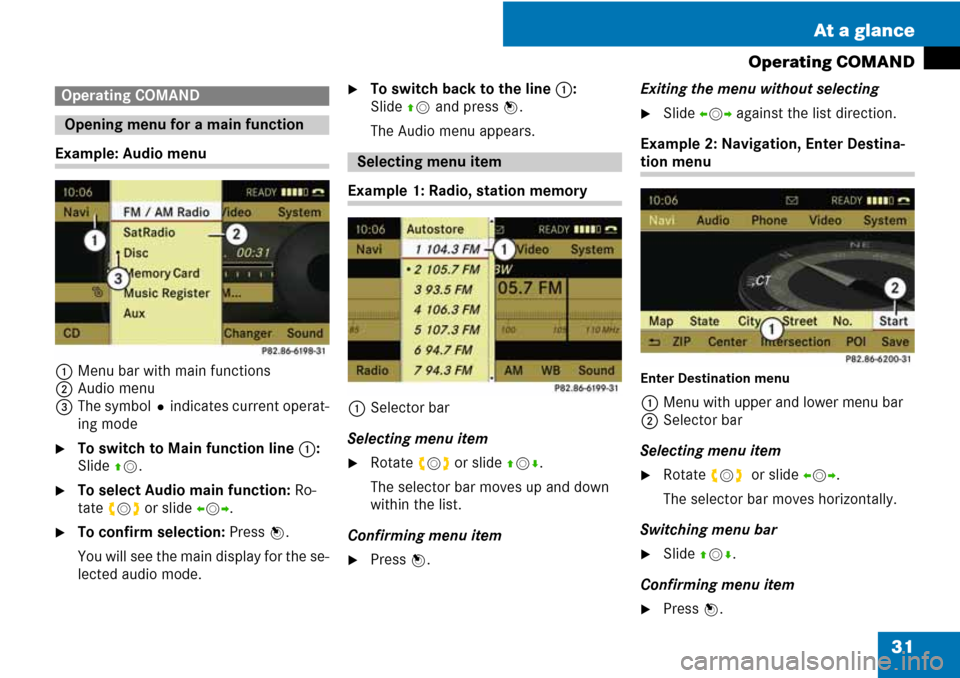Click slide up-down icon under 'Switching menu bar'
The width and height of the screenshot is (960, 678).
[x=715, y=555]
